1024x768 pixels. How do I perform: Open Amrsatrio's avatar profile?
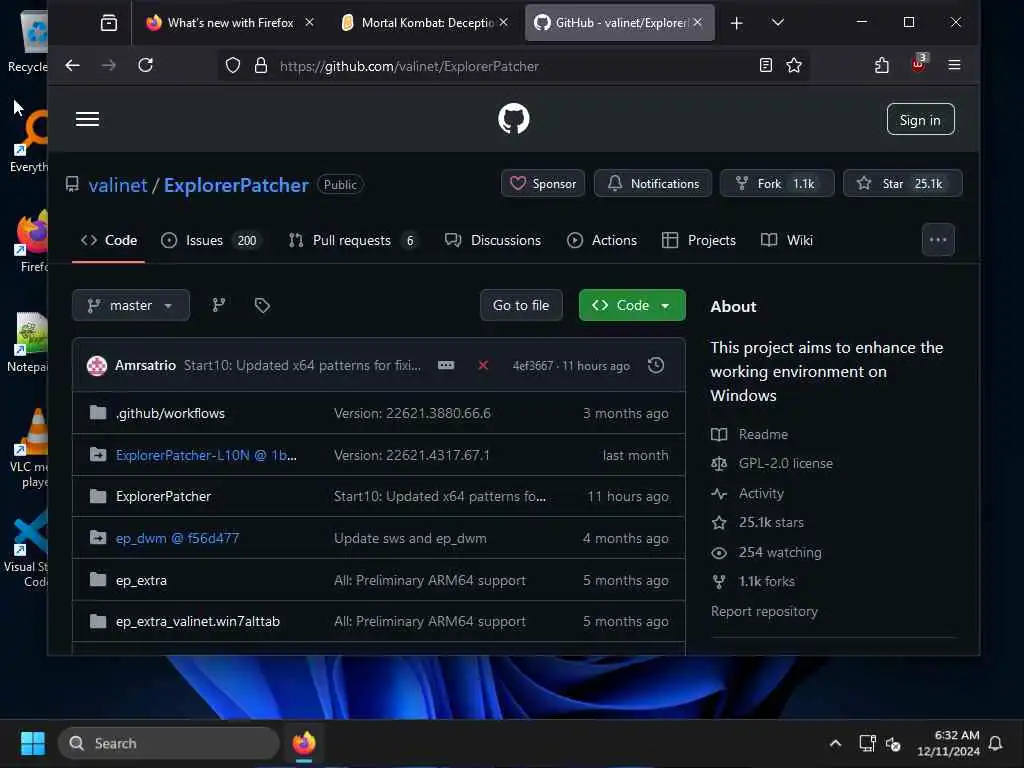pyautogui.click(x=97, y=366)
